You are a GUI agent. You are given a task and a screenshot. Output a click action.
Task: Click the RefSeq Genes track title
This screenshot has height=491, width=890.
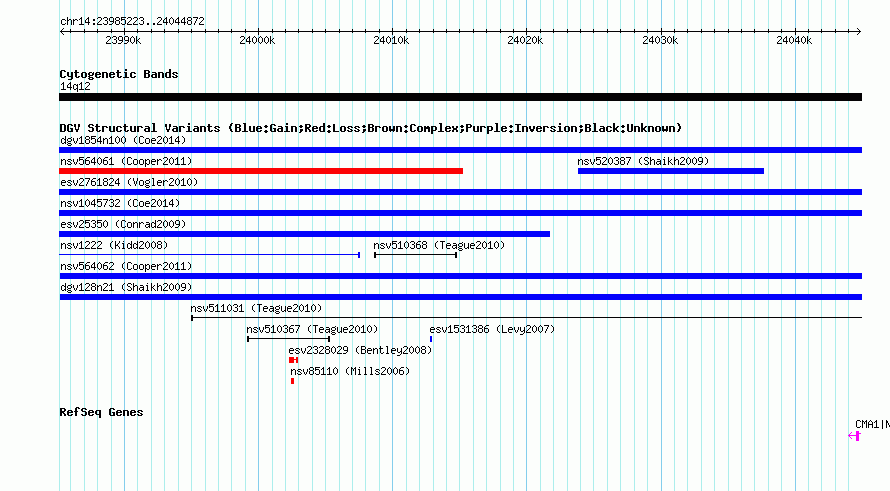[101, 412]
